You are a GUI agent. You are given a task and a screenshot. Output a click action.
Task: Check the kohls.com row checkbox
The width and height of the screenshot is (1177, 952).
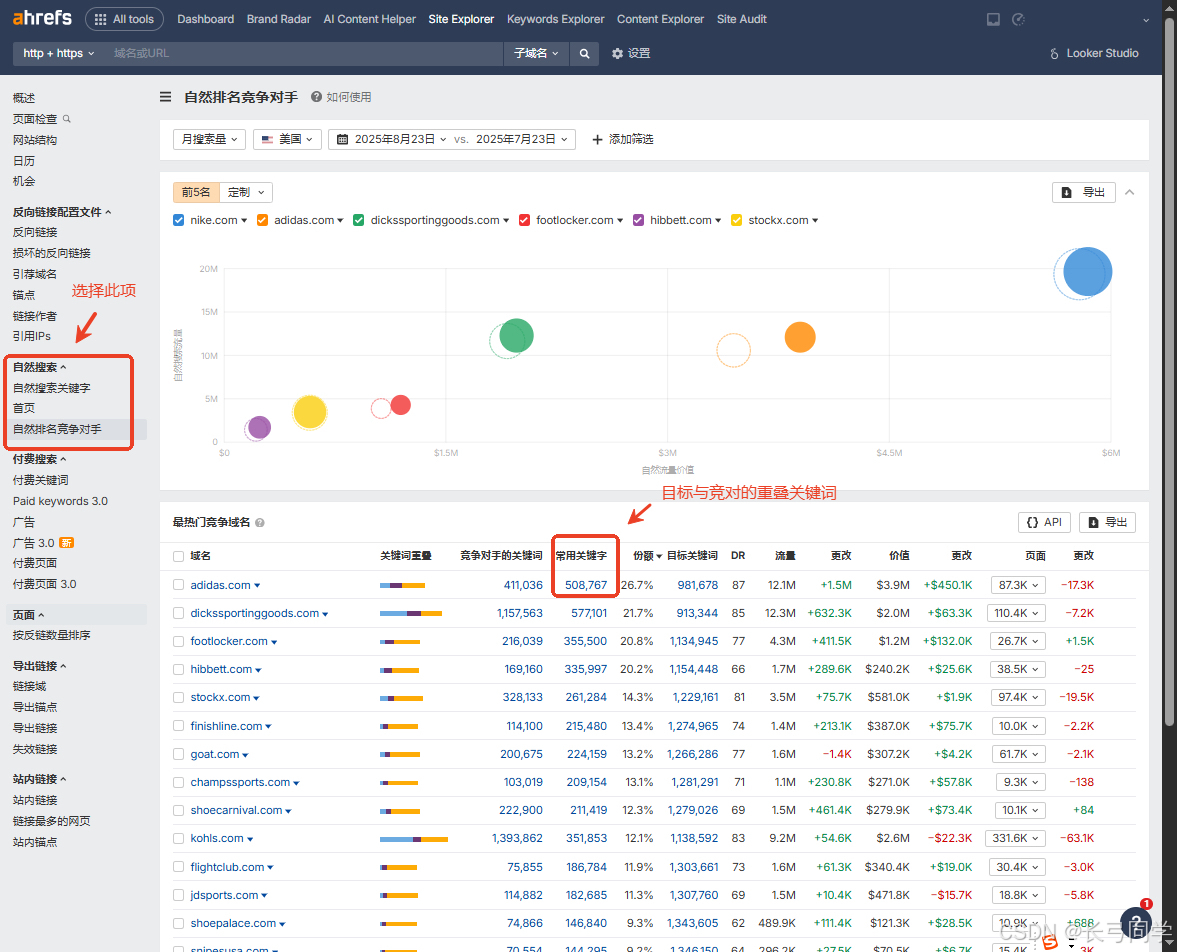click(178, 839)
